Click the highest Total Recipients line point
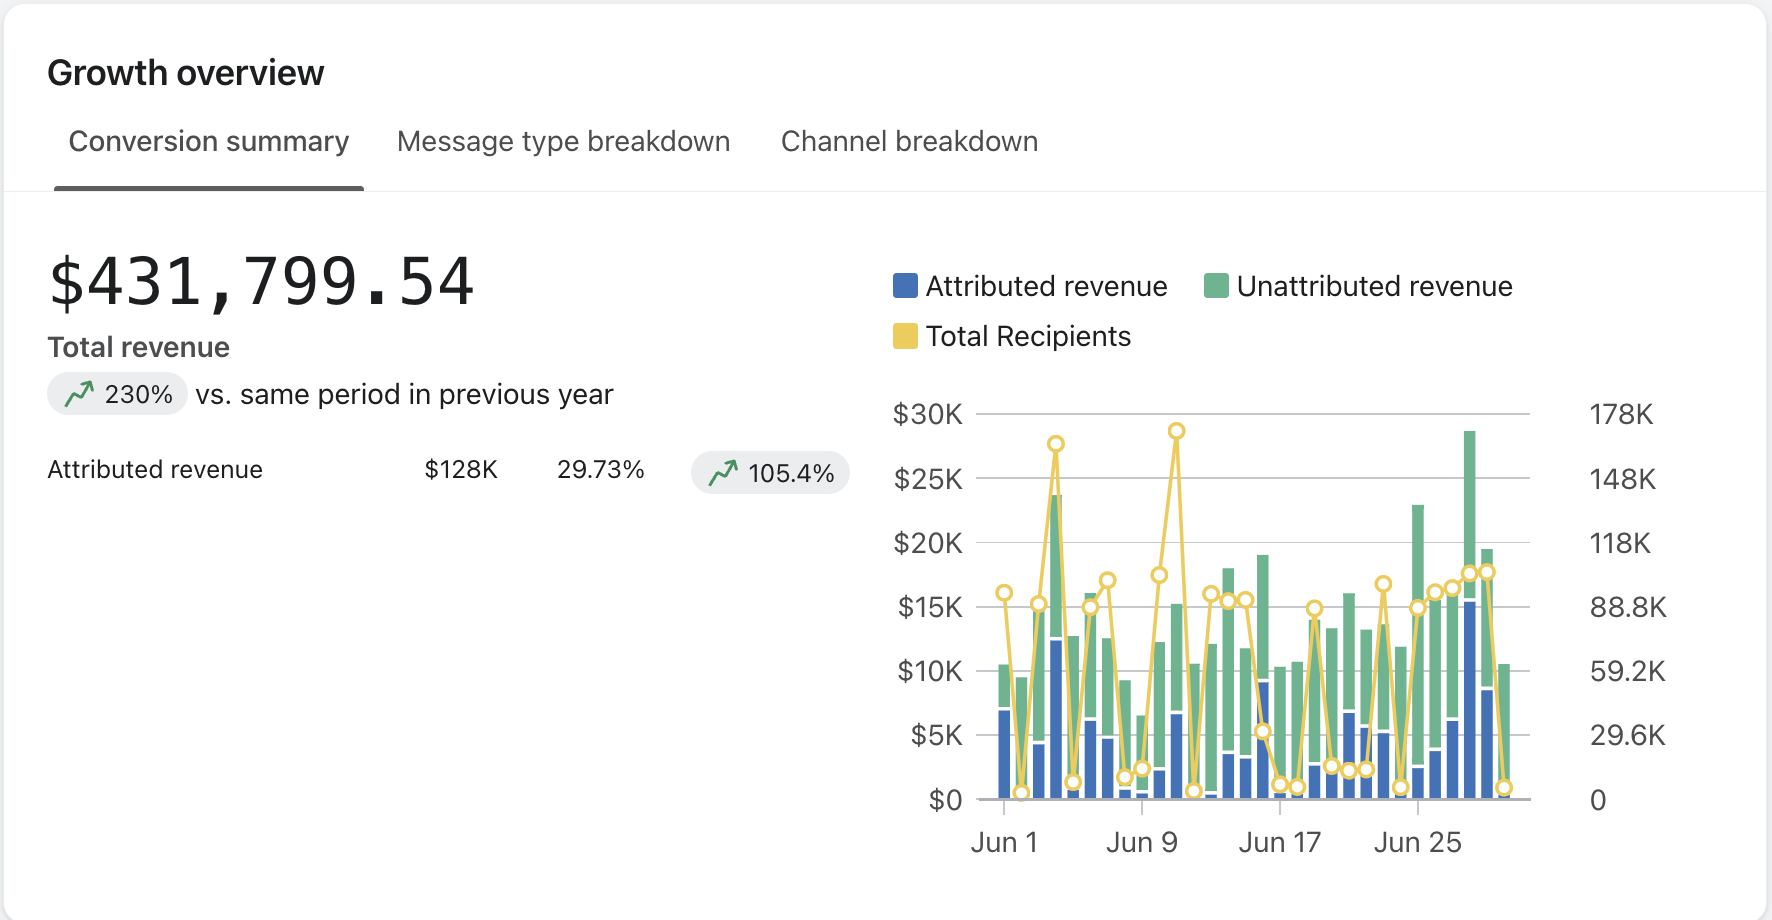The width and height of the screenshot is (1772, 920). 1177,431
